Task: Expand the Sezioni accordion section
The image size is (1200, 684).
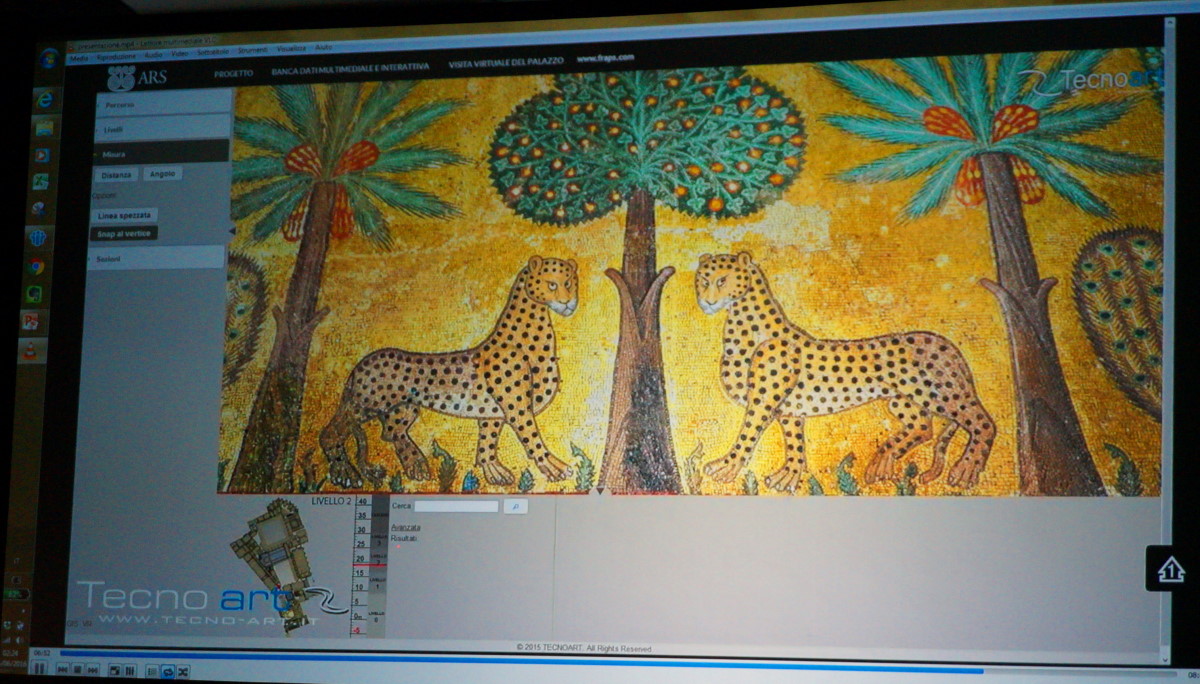Action: pyautogui.click(x=158, y=259)
